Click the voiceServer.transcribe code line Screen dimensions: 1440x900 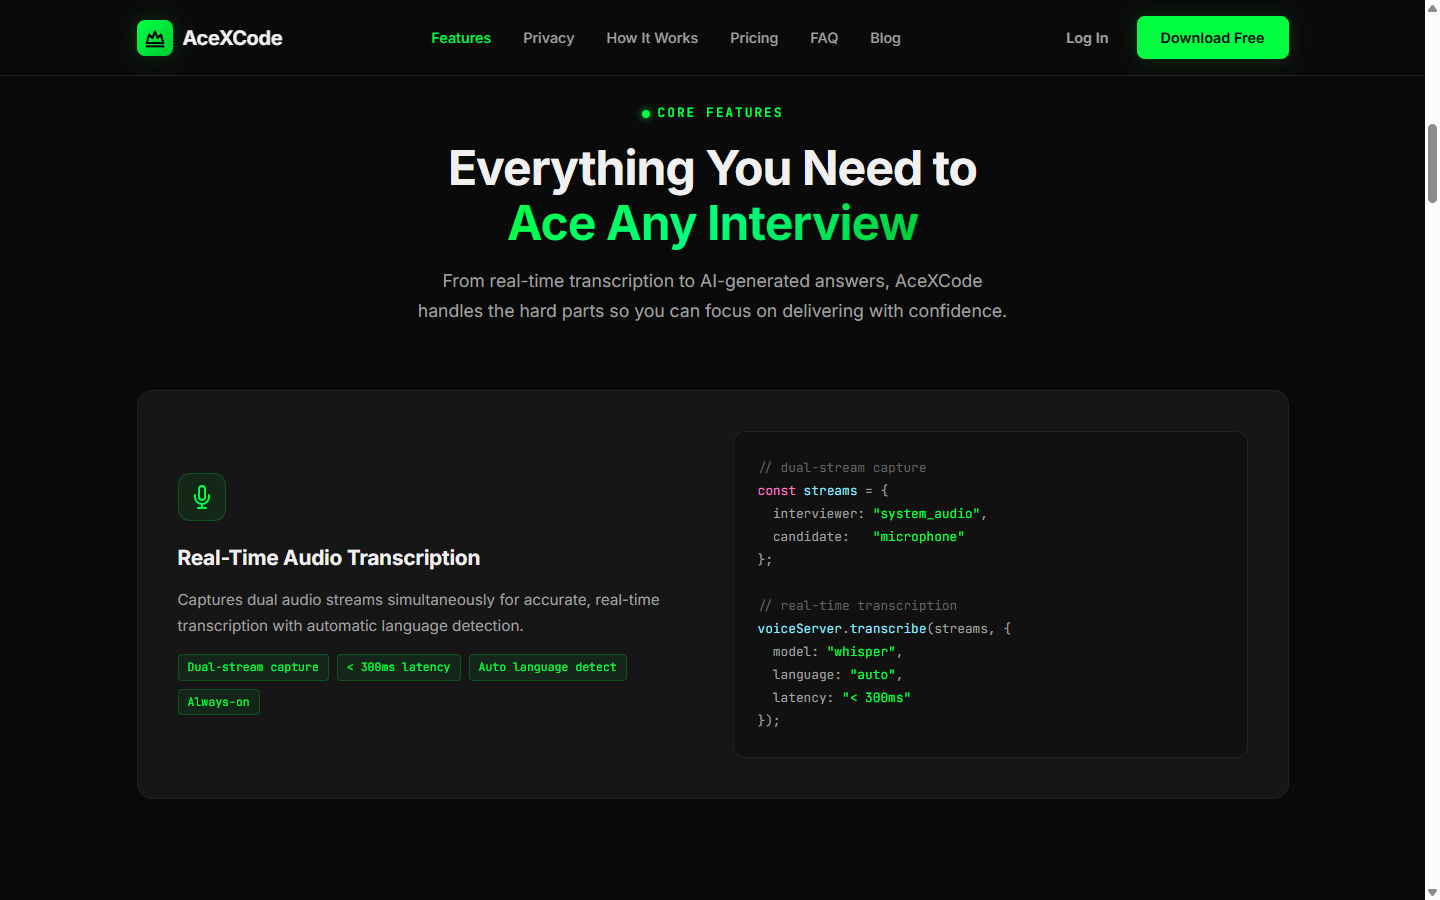884,629
